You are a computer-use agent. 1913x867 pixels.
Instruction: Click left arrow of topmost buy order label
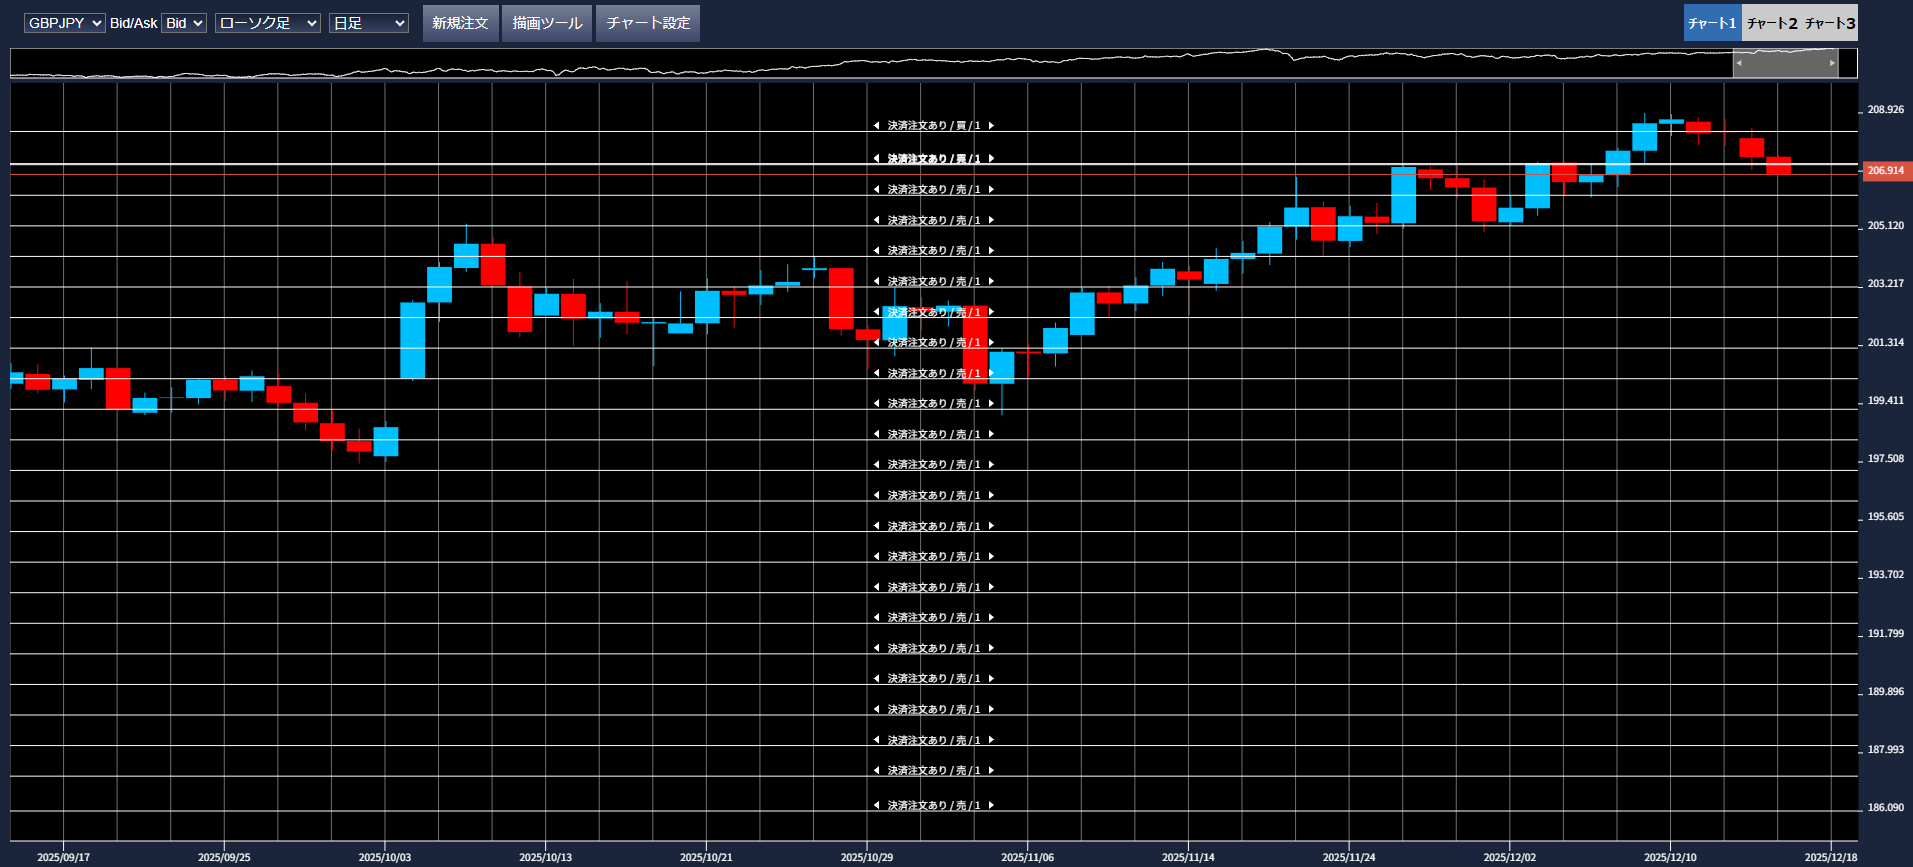(877, 126)
